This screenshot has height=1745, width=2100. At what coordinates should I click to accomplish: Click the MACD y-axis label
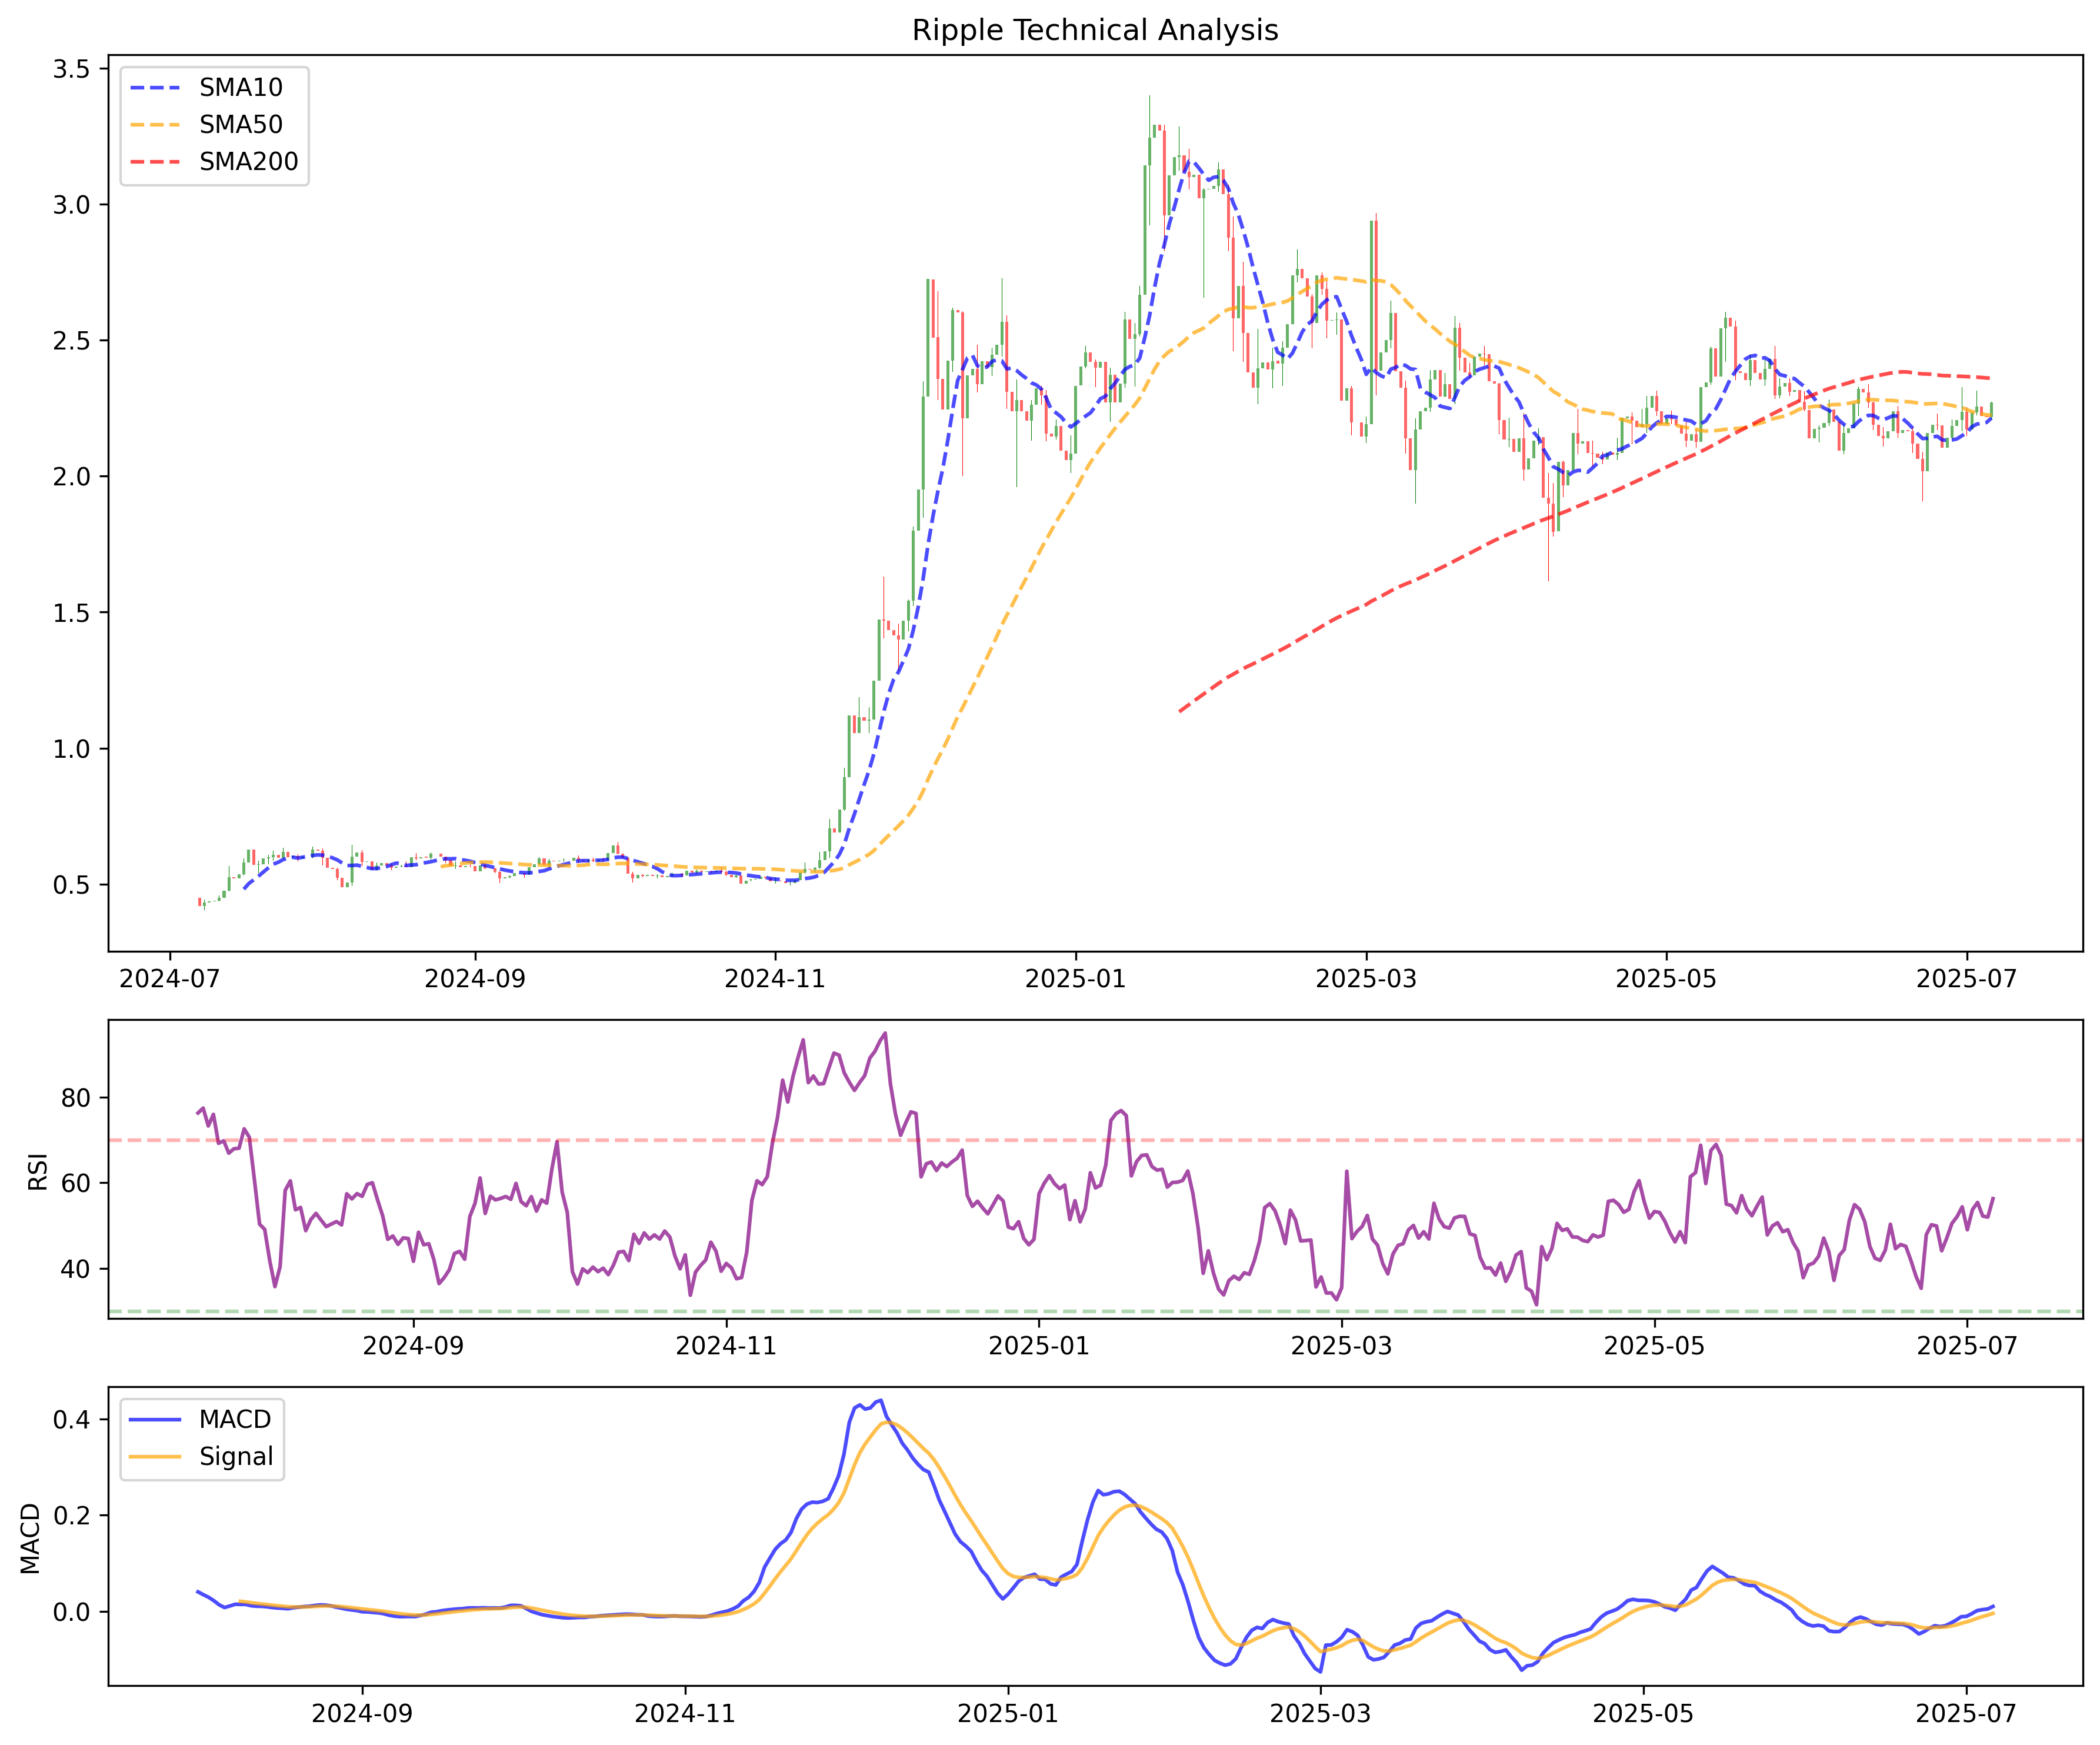tap(31, 1538)
